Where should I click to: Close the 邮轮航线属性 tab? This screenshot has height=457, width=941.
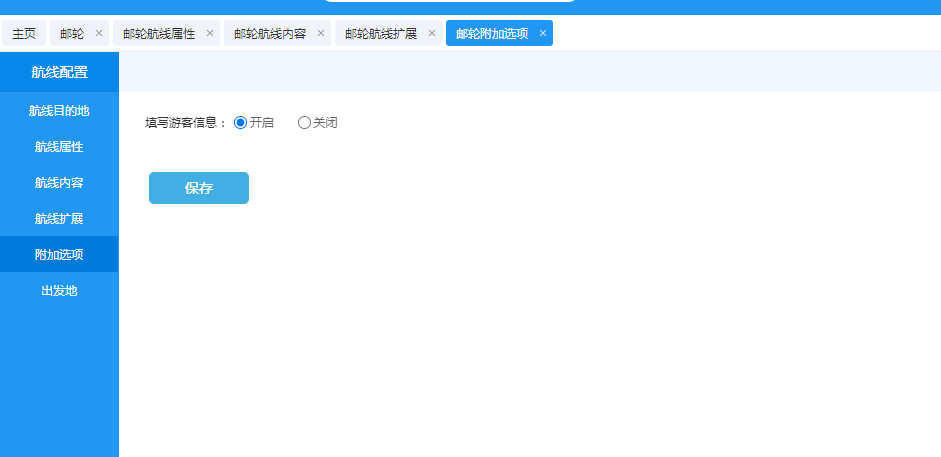pos(210,33)
